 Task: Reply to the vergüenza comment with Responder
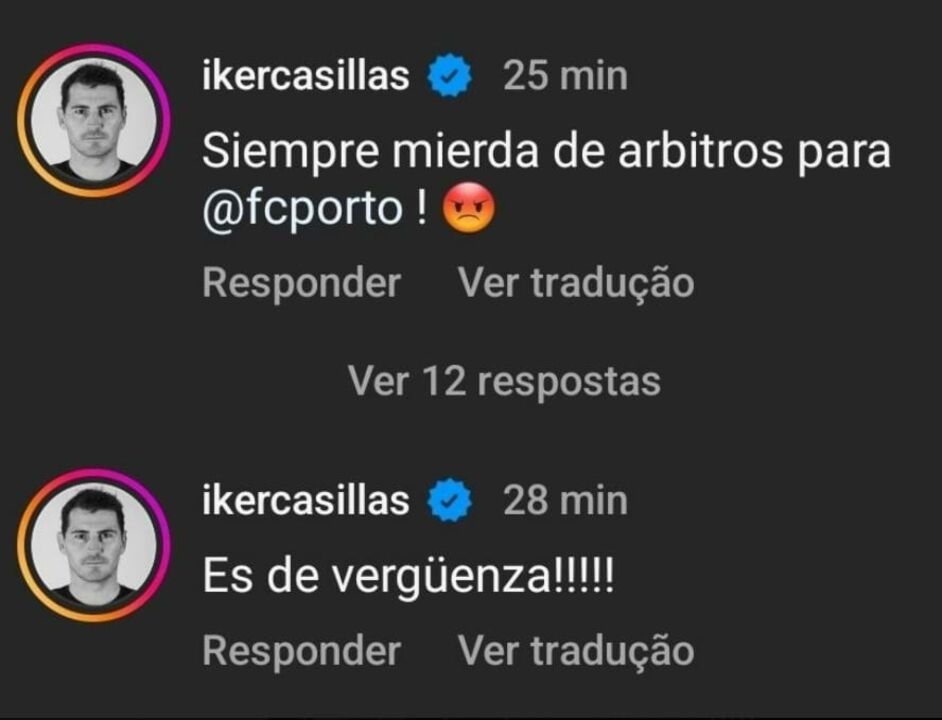302,651
